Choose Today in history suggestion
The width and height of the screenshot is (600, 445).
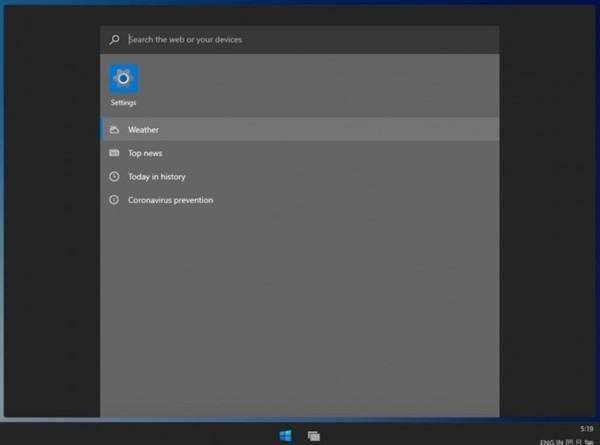(300, 176)
